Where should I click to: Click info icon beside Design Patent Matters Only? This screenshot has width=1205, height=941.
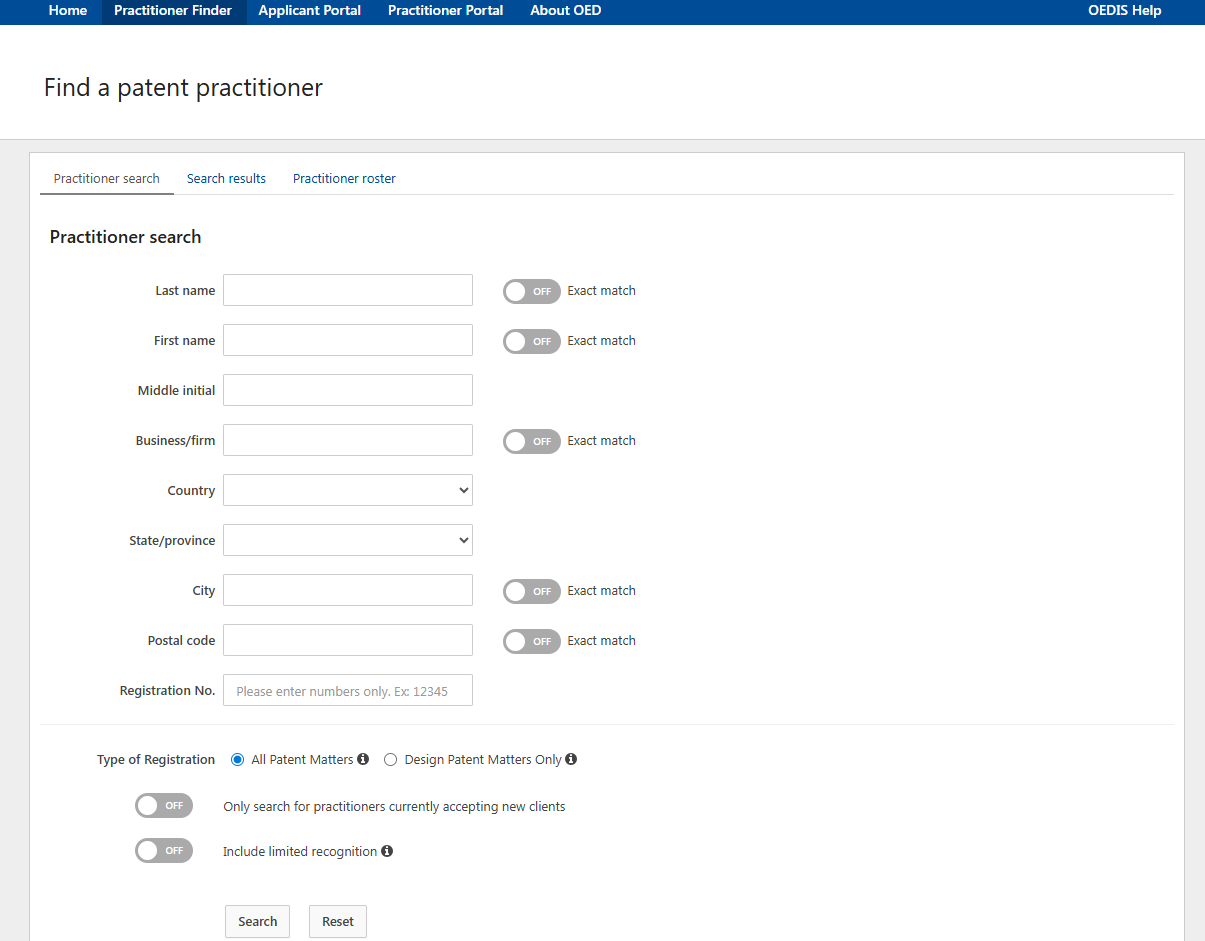point(571,759)
